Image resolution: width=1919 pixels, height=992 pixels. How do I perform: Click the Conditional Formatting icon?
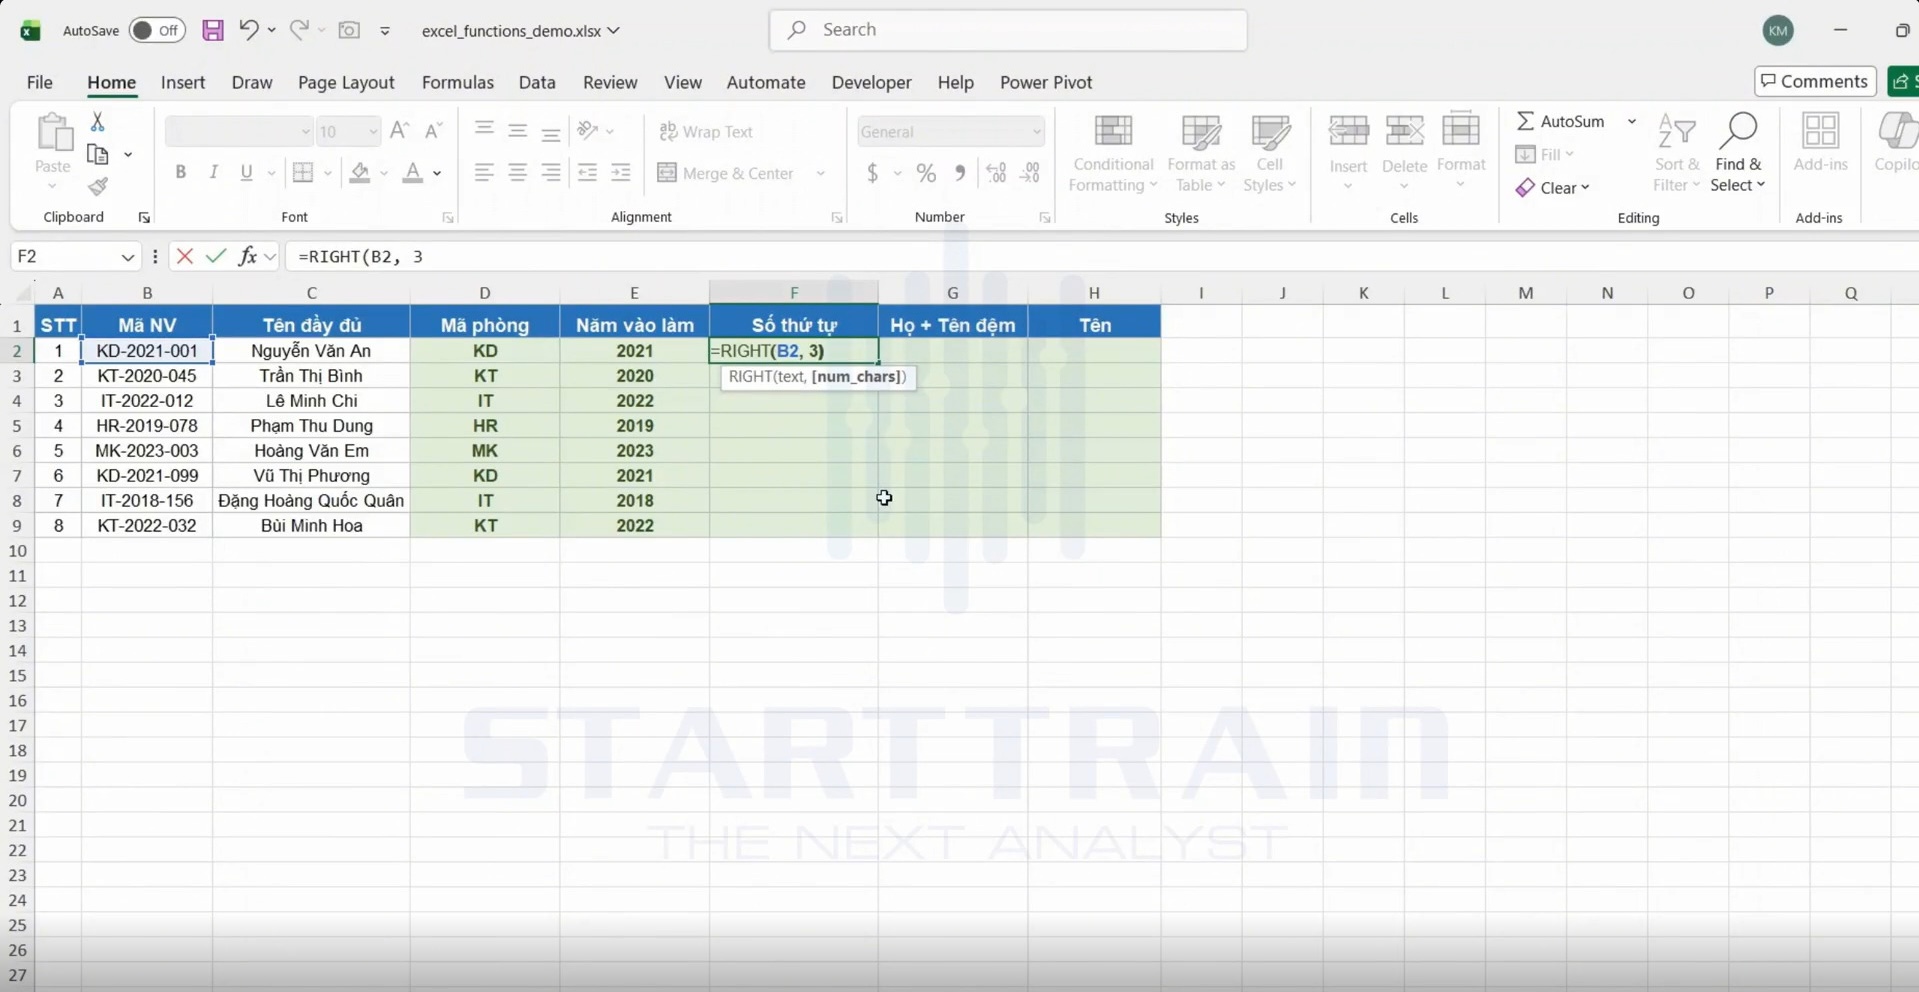1113,153
